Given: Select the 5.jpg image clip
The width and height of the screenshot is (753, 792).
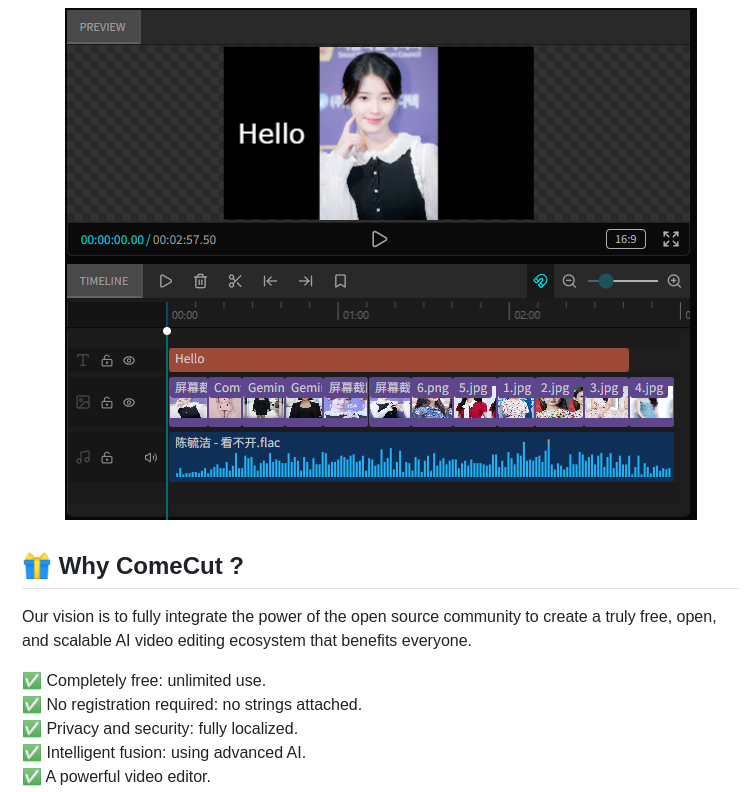Looking at the screenshot, I should click(475, 402).
